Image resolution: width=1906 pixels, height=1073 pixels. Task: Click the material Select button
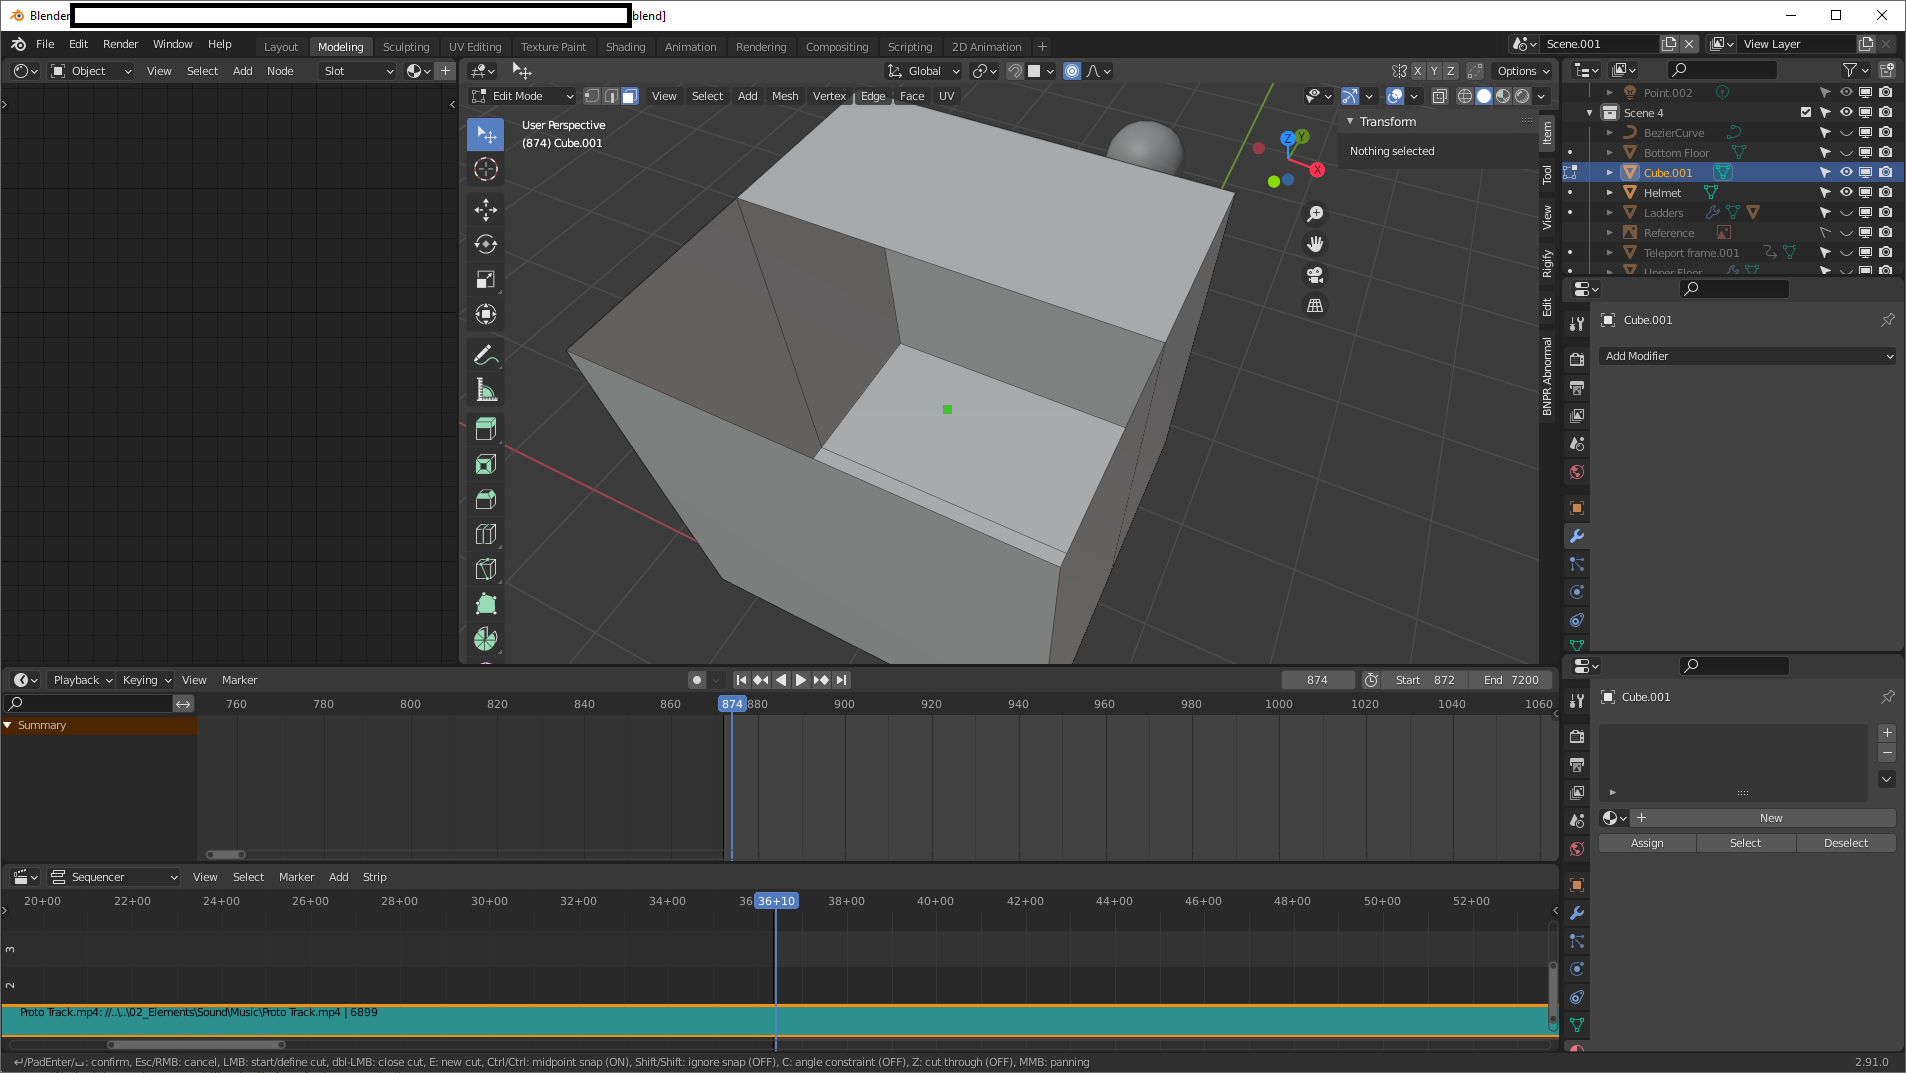pyautogui.click(x=1745, y=843)
